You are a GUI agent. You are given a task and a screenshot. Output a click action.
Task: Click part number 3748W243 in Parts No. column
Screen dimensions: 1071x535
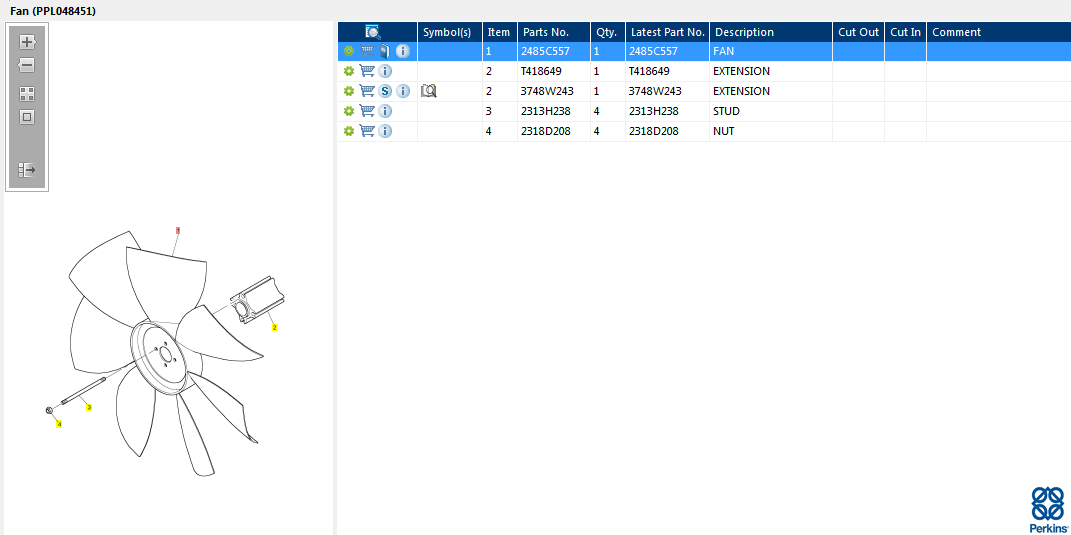546,91
